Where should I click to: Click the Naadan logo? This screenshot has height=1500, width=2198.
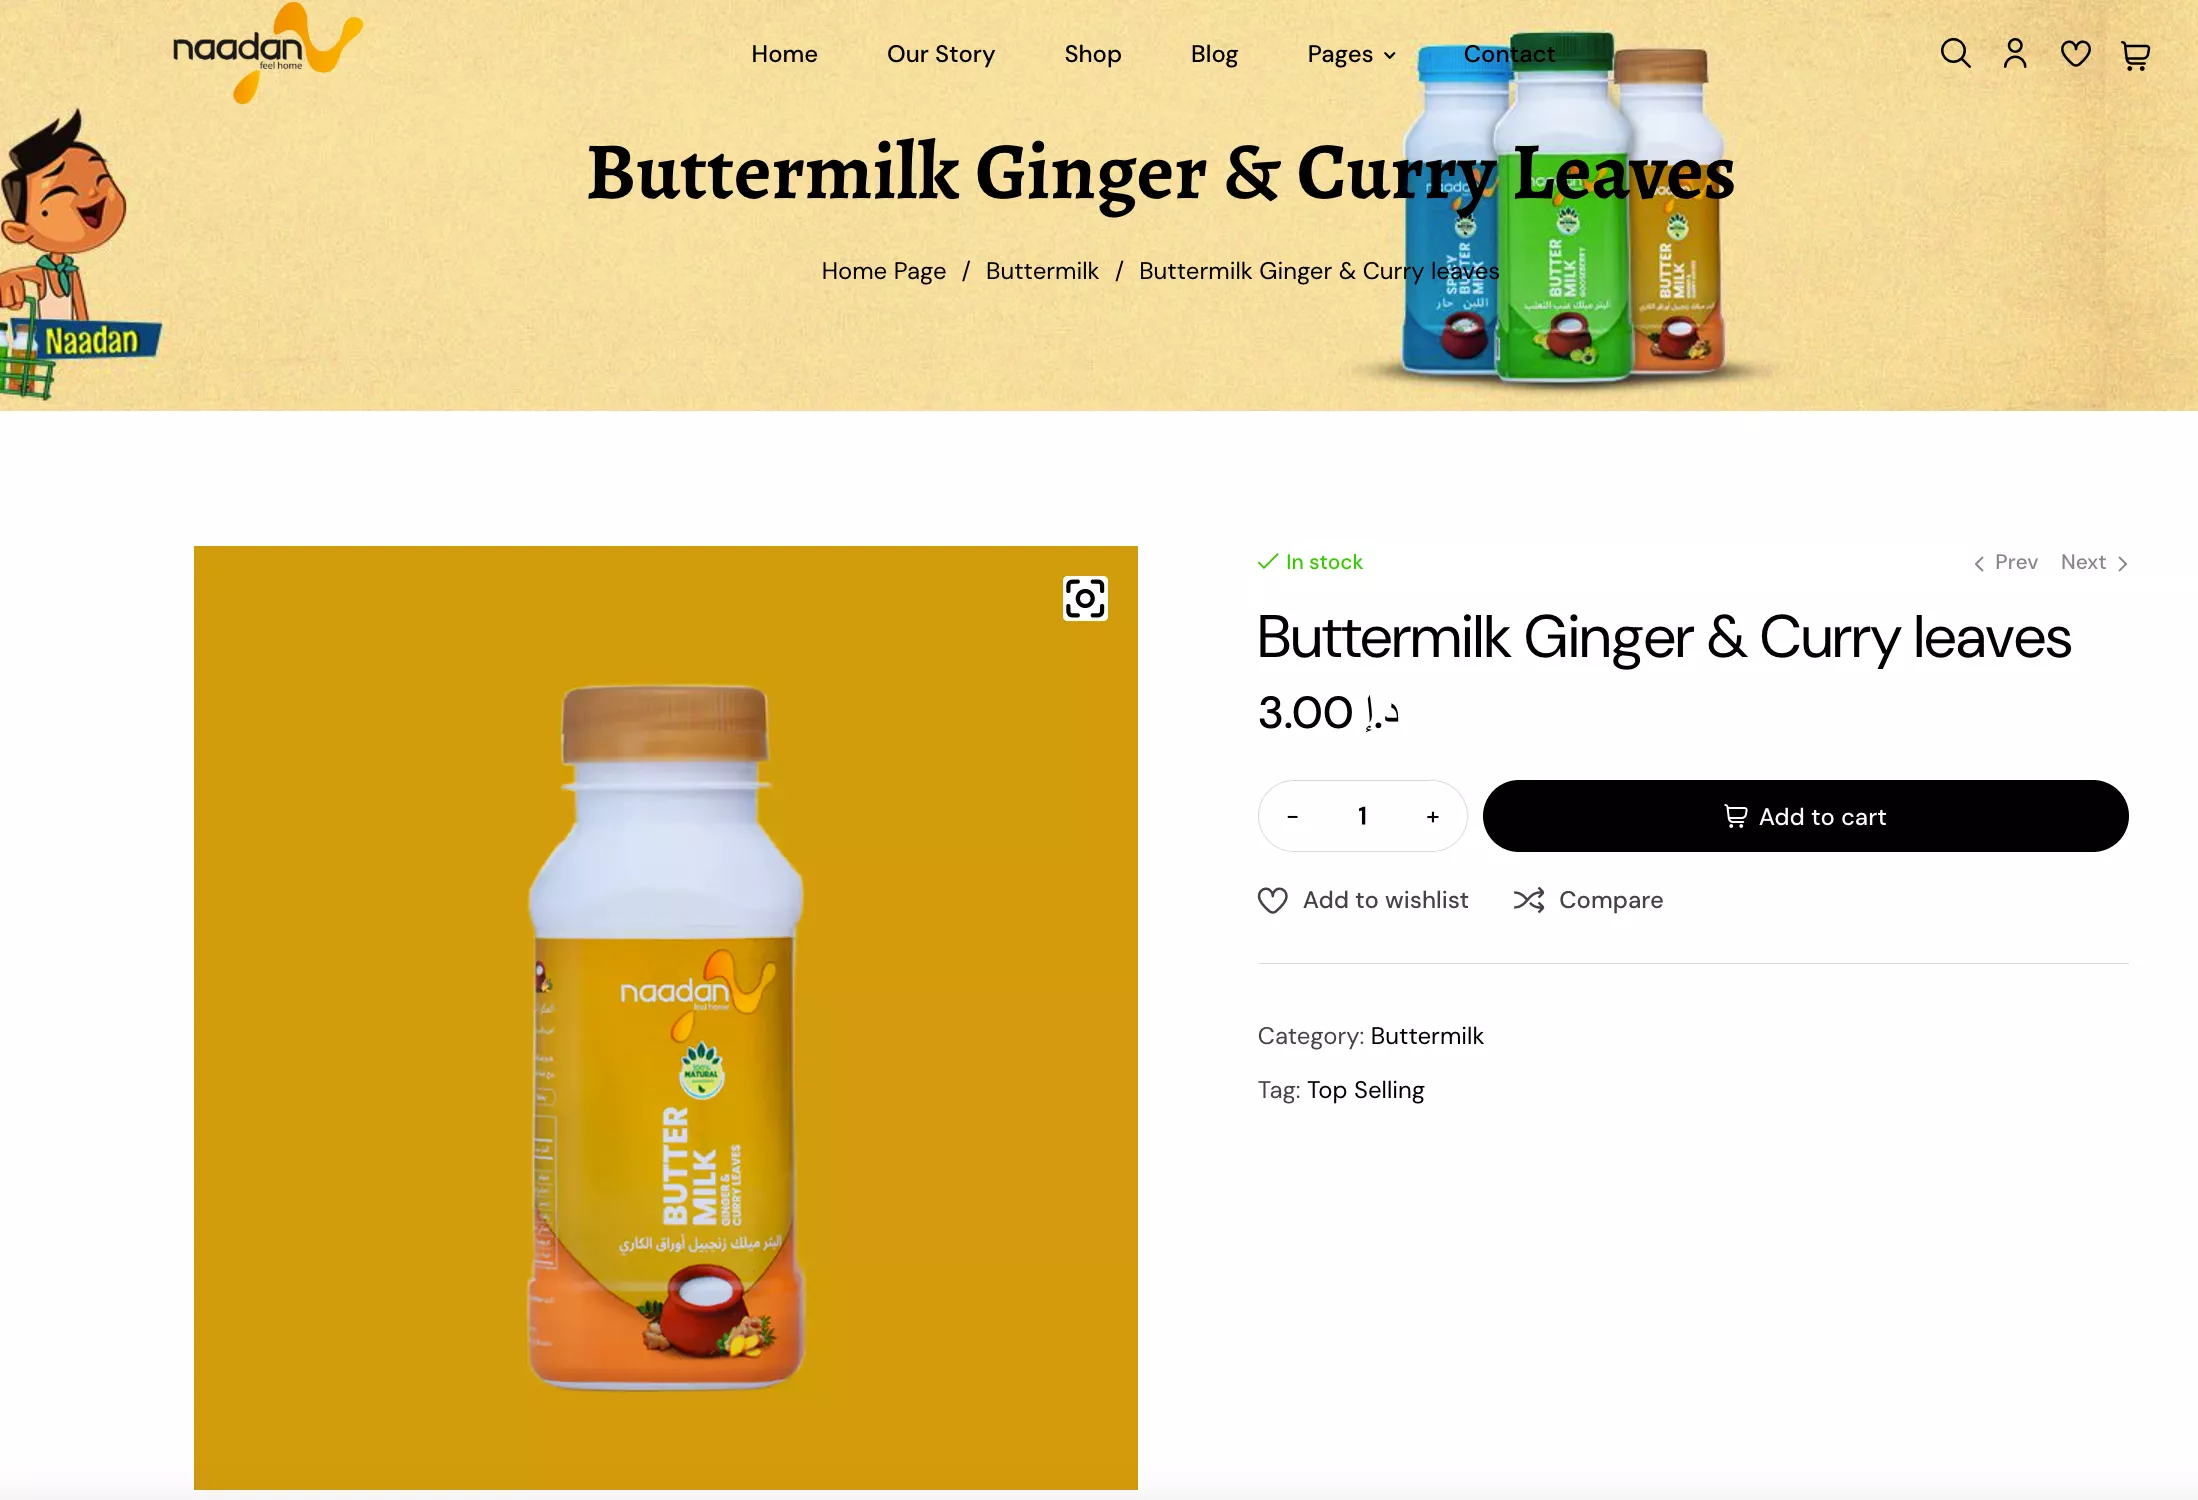pyautogui.click(x=267, y=52)
